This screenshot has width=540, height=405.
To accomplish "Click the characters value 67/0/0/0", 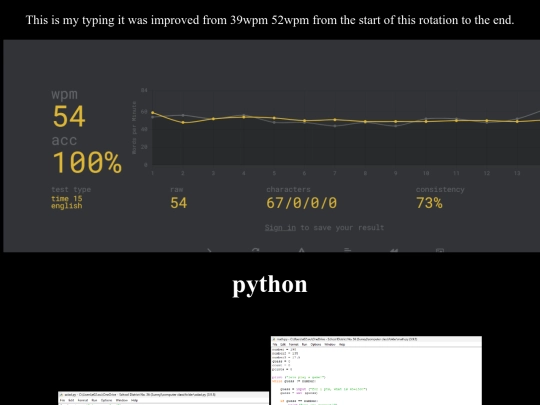I will click(301, 203).
